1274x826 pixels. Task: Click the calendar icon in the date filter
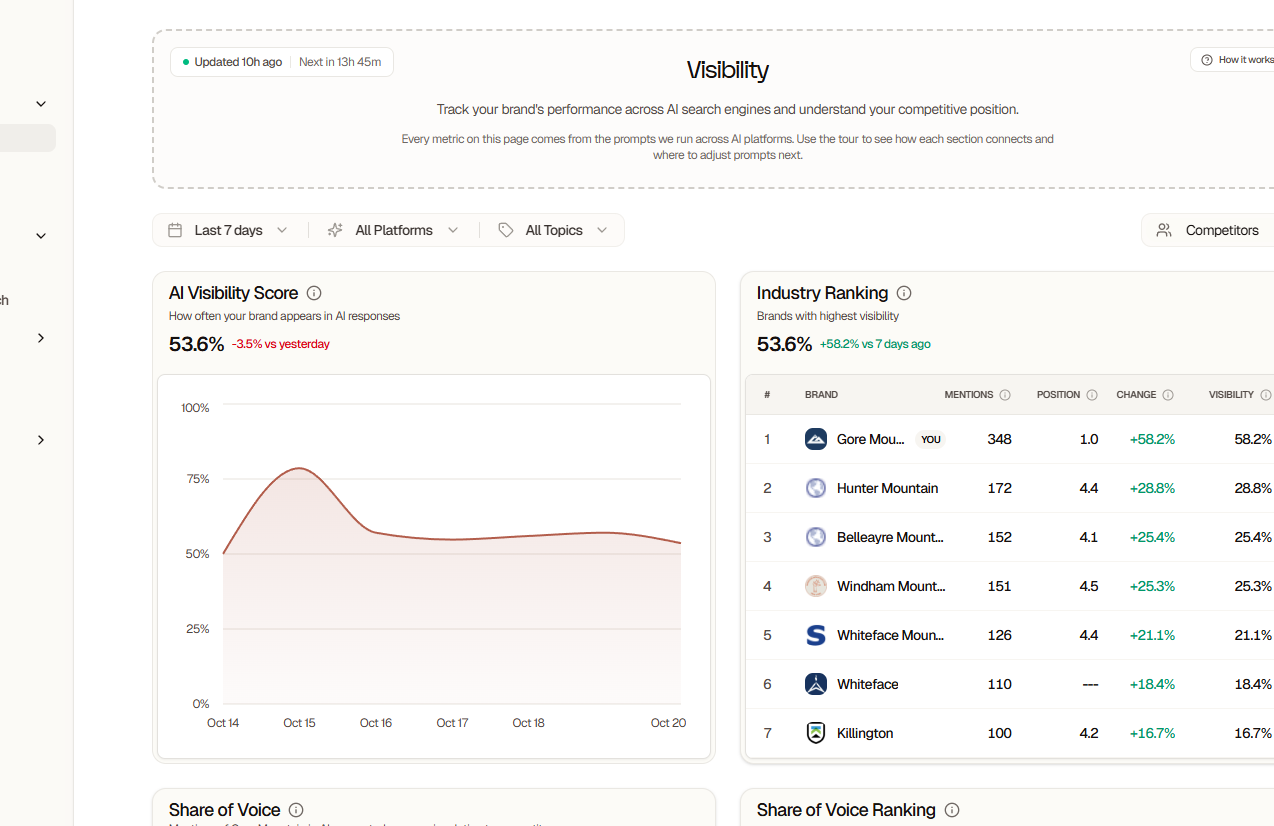[176, 229]
